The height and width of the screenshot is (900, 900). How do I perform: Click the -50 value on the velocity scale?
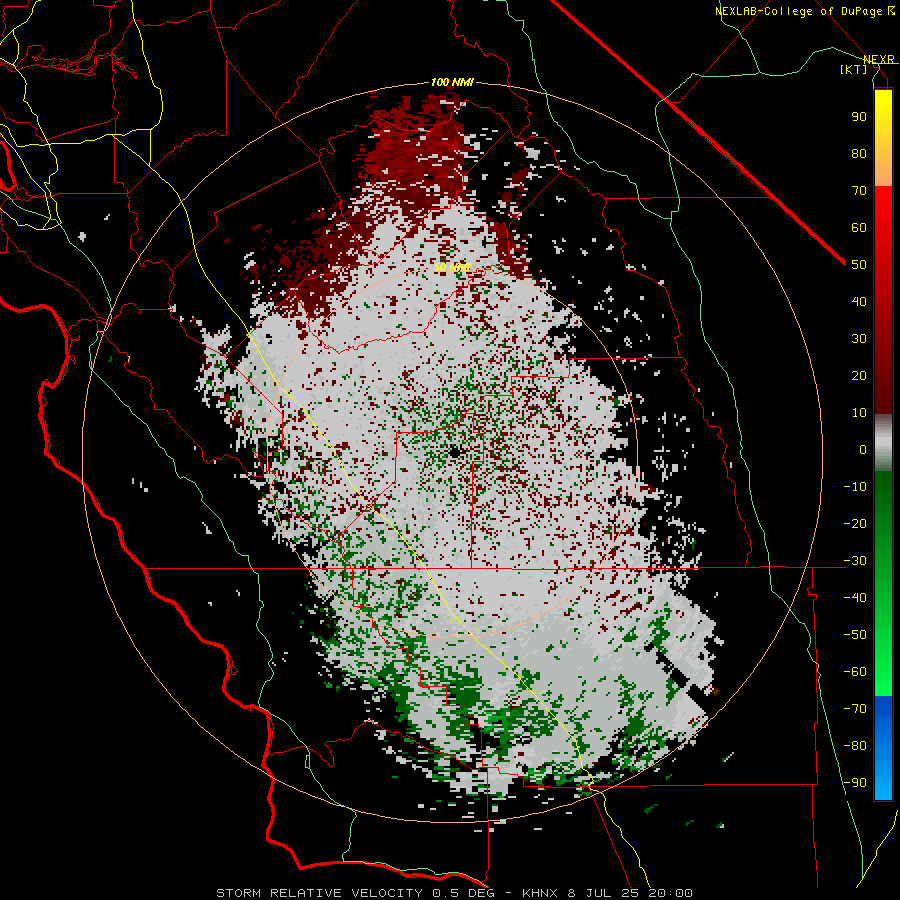point(855,635)
